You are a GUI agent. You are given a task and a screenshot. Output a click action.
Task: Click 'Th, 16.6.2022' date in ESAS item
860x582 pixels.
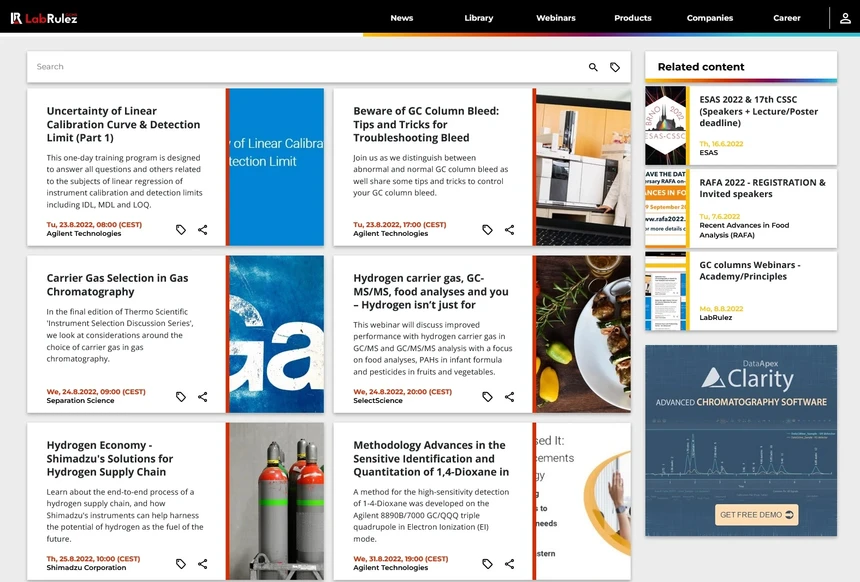[721, 144]
